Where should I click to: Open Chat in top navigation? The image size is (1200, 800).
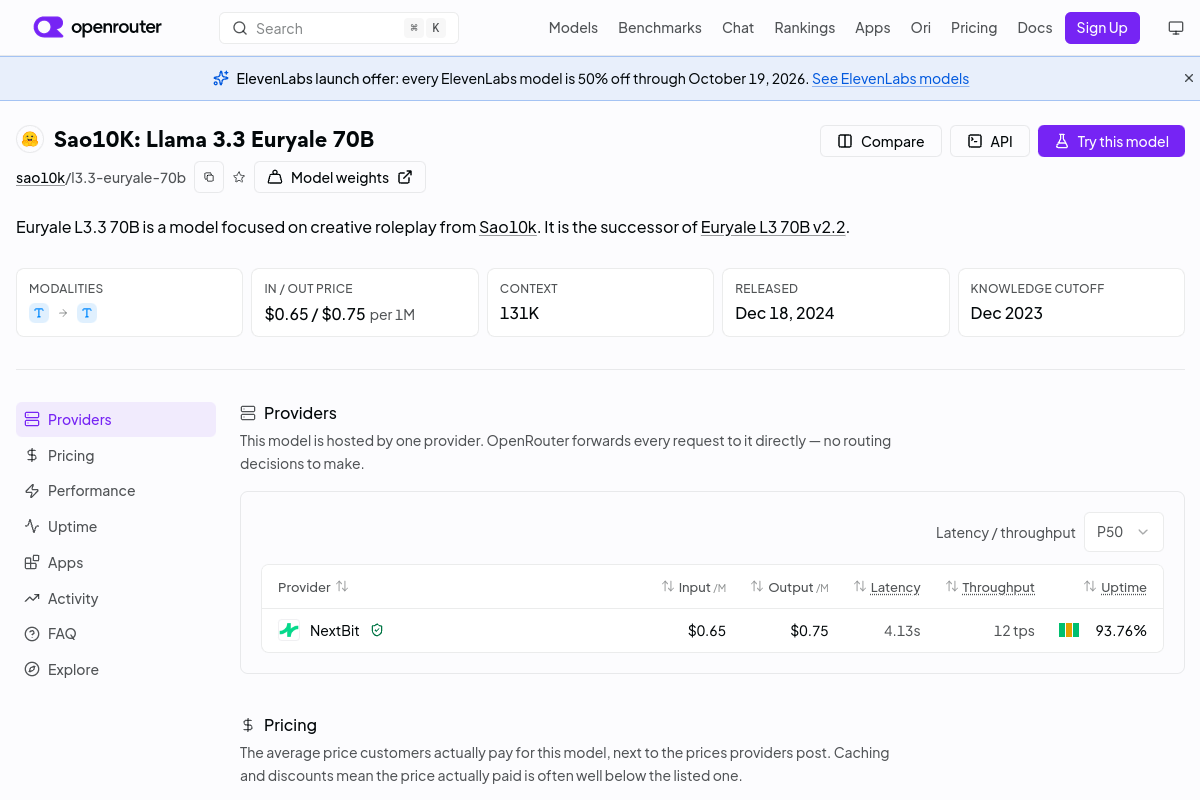pos(738,28)
